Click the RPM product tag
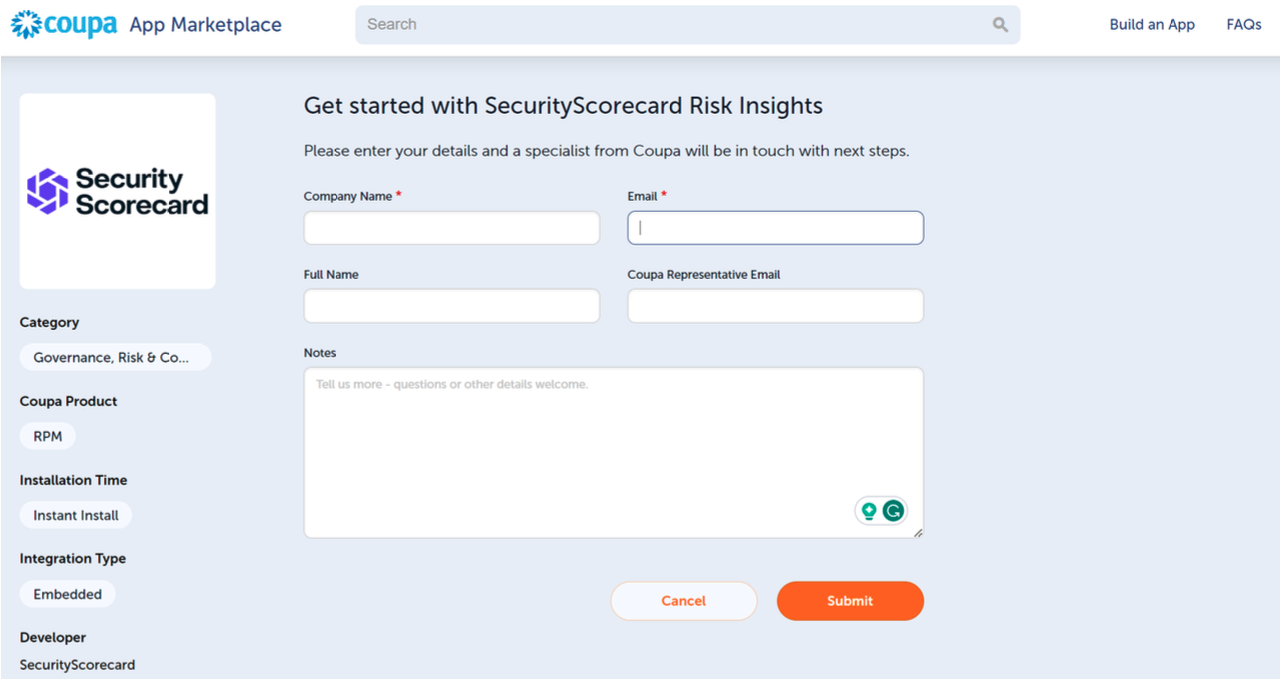 pyautogui.click(x=47, y=435)
